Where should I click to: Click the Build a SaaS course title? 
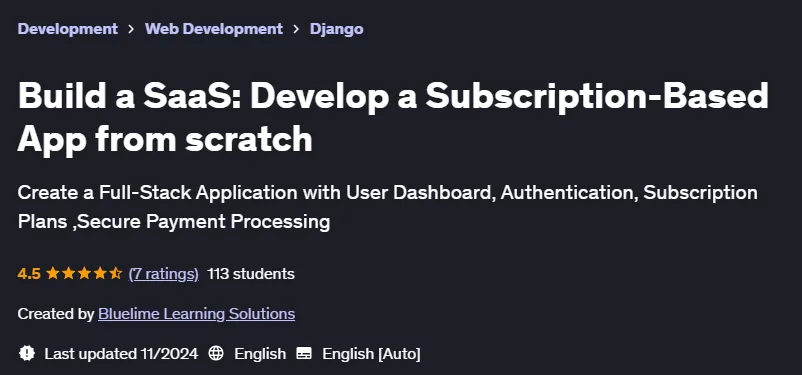pos(393,117)
